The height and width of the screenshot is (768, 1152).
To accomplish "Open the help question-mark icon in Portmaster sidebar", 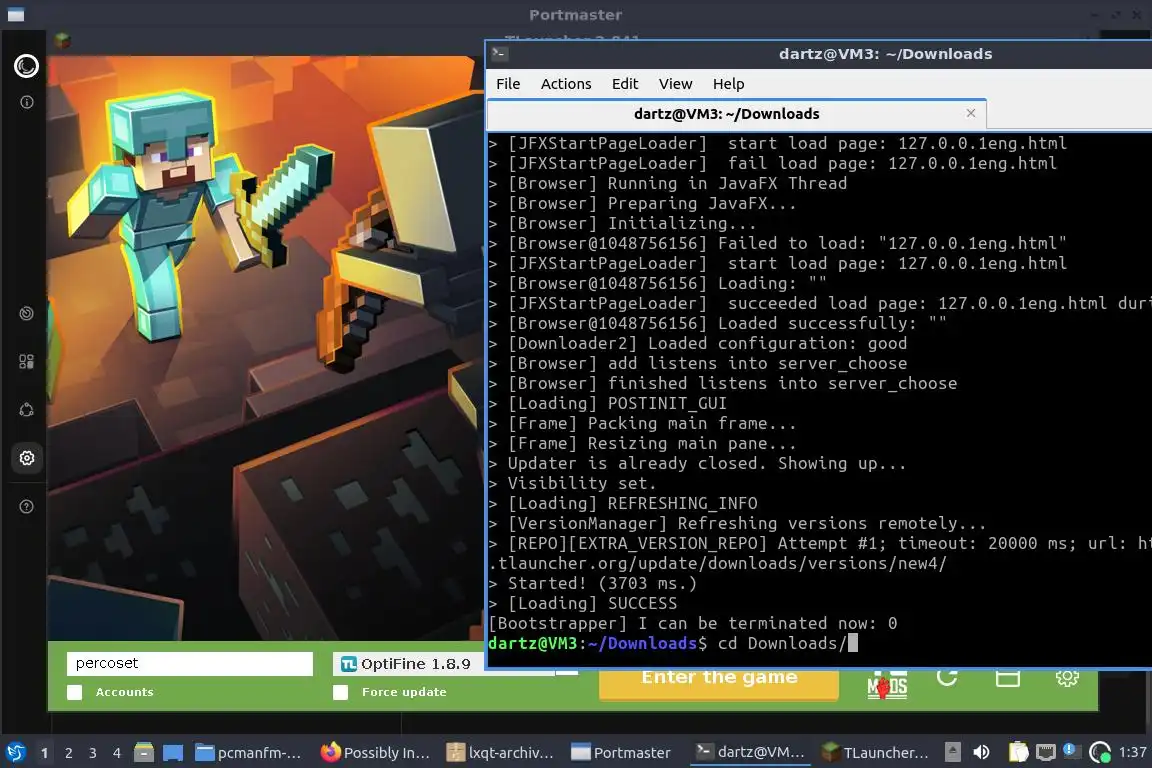I will click(26, 506).
